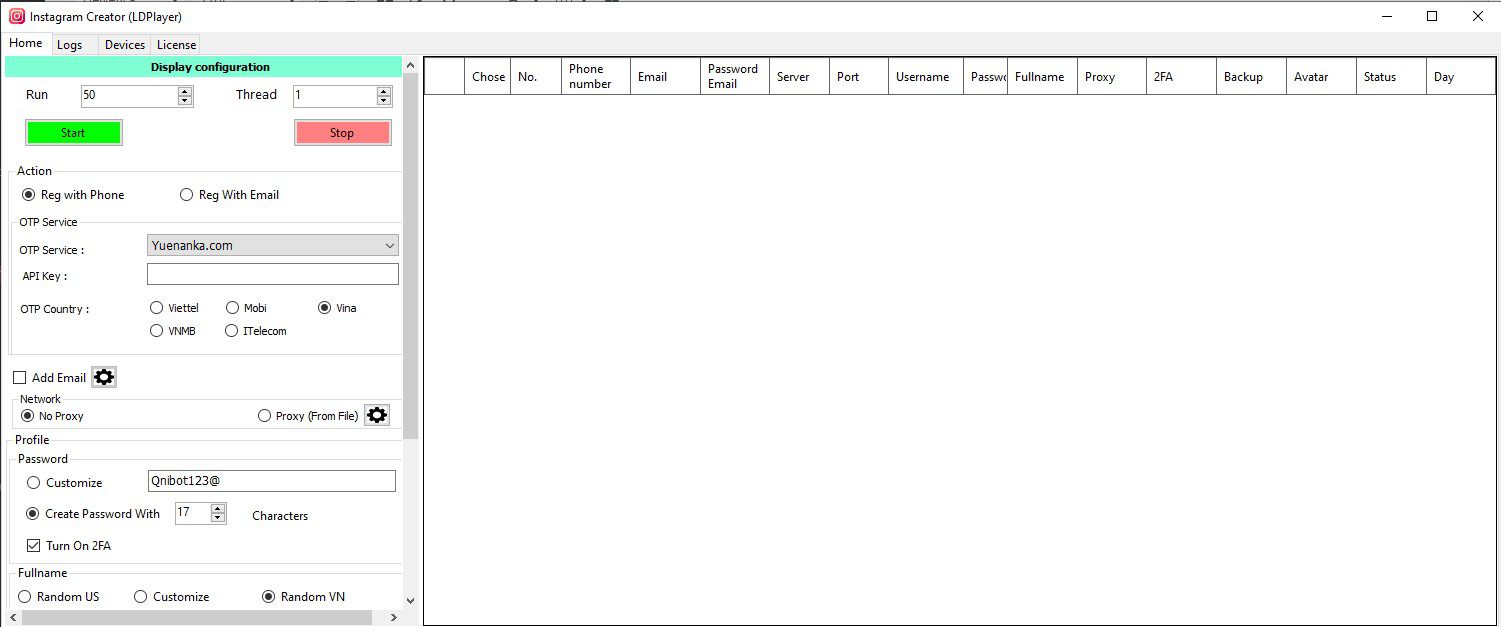Click the Display configuration header bar
The image size is (1501, 627).
click(204, 67)
